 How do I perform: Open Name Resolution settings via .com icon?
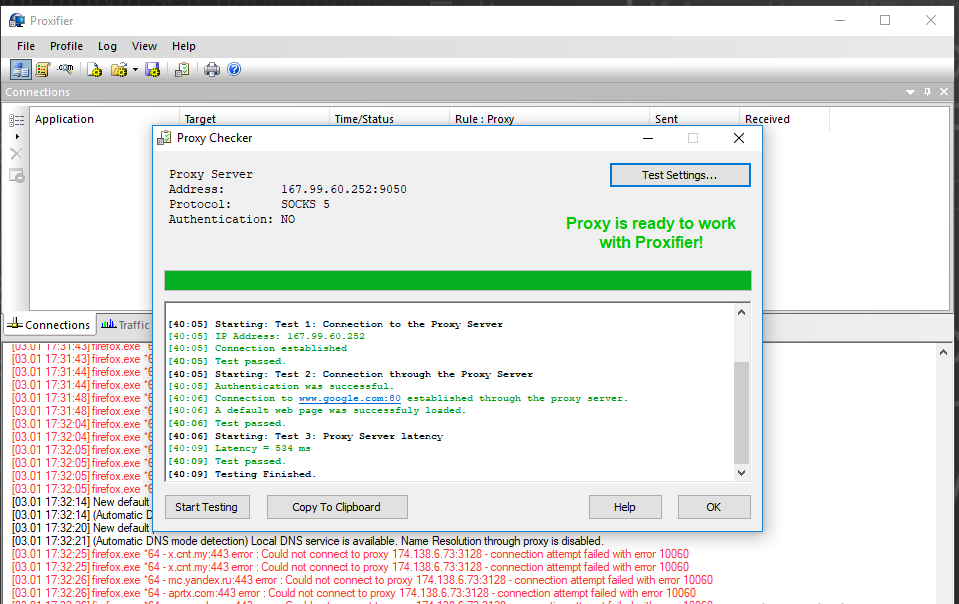(x=64, y=69)
